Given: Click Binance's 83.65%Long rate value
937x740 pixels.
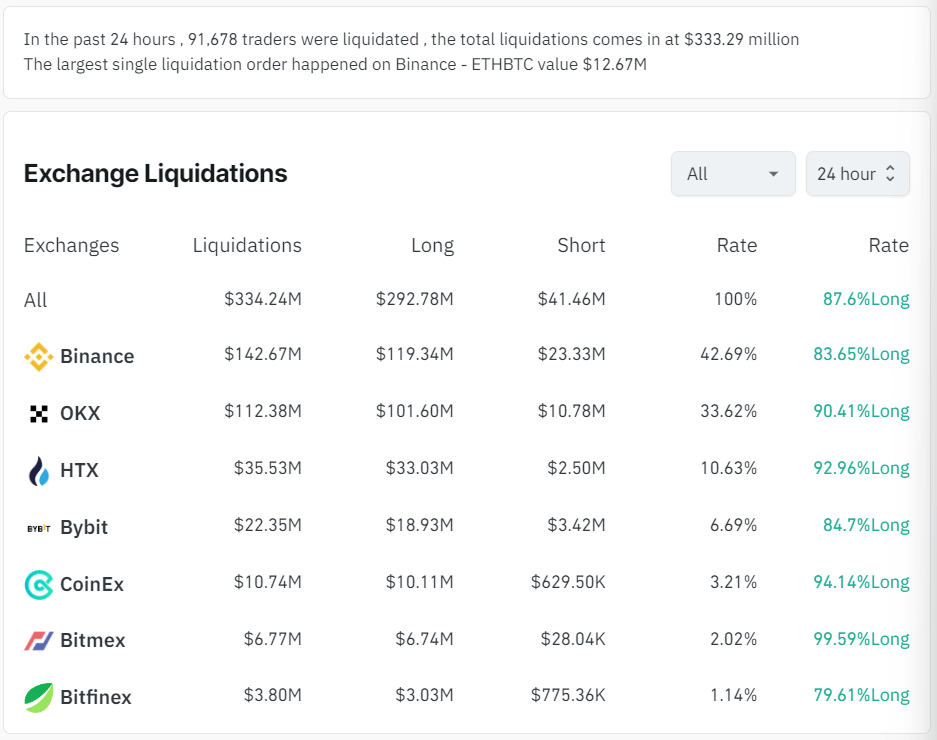Looking at the screenshot, I should [x=860, y=354].
